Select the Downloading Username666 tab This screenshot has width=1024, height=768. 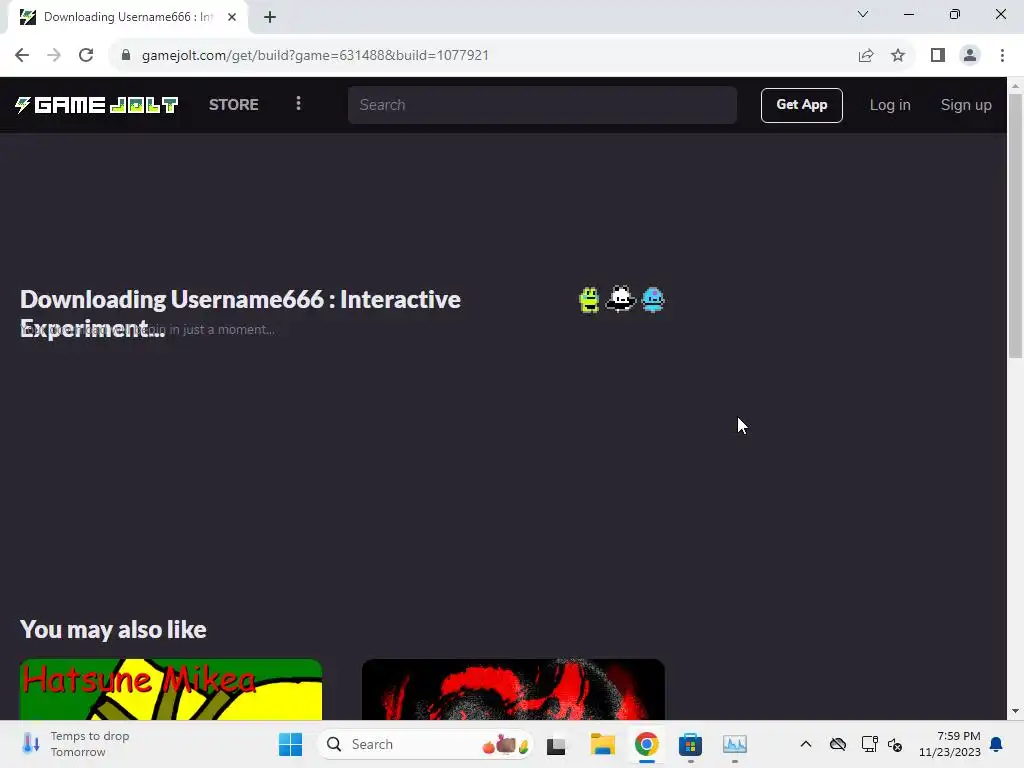[127, 17]
